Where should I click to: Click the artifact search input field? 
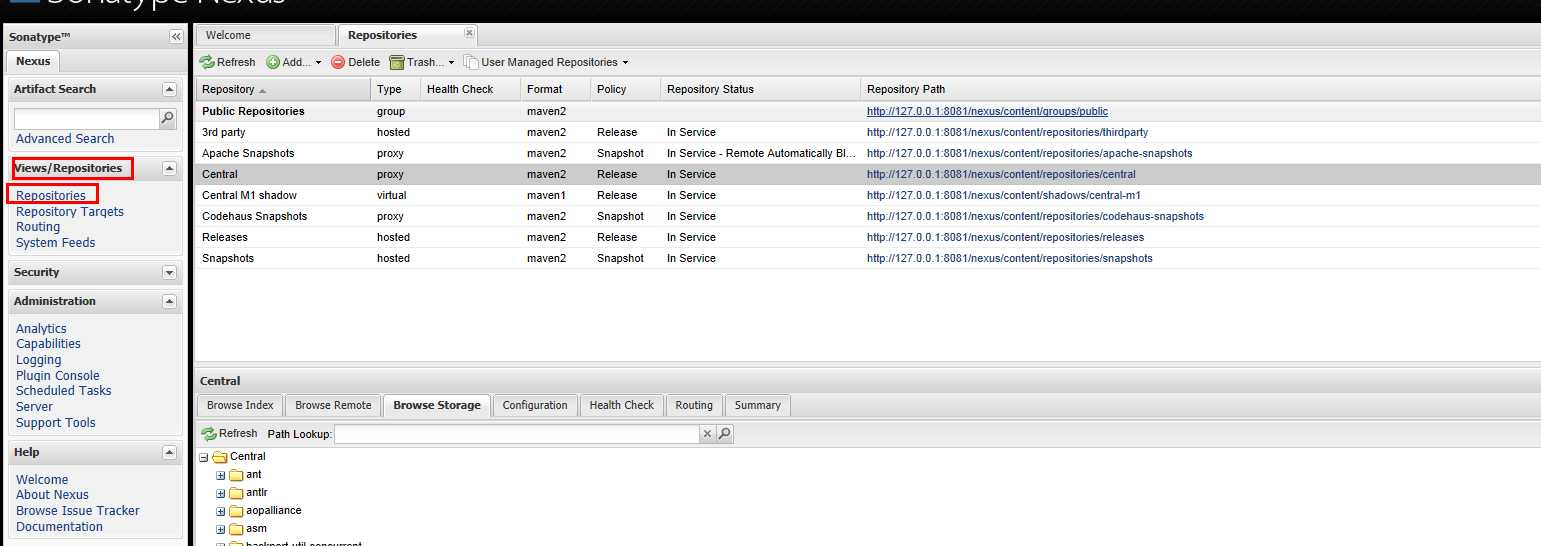(x=87, y=119)
